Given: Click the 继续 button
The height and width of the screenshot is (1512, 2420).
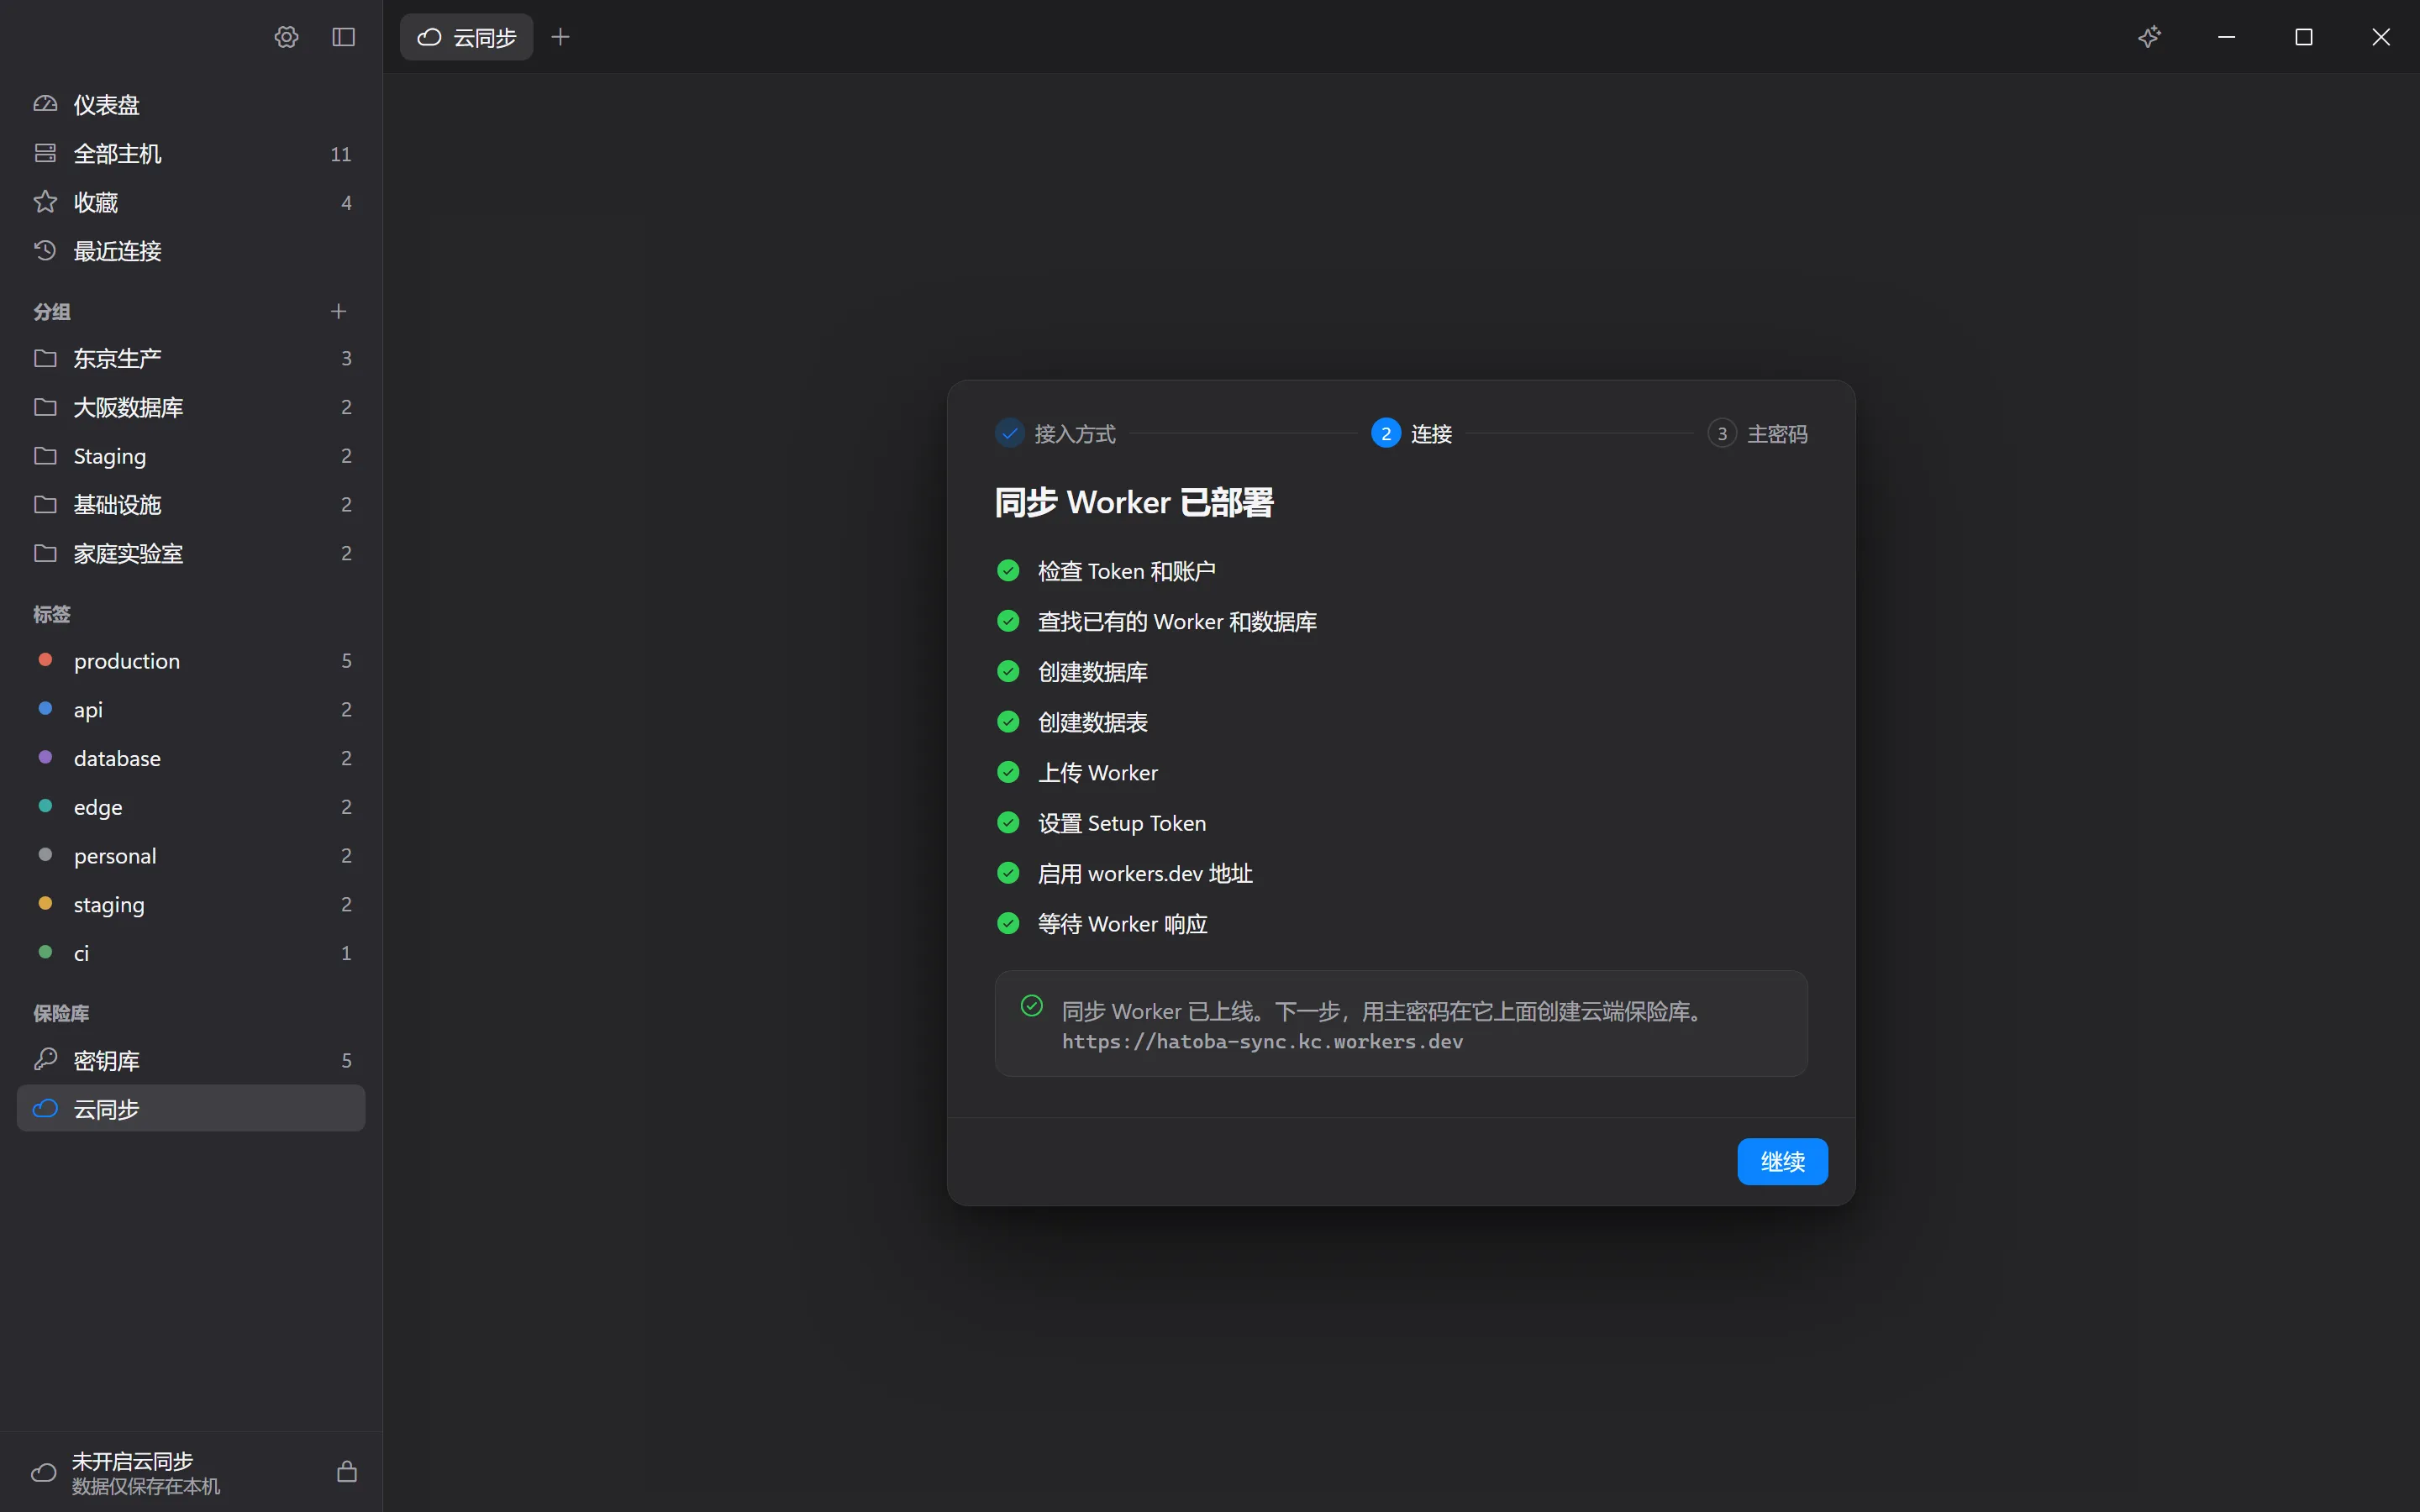Looking at the screenshot, I should click(1782, 1161).
